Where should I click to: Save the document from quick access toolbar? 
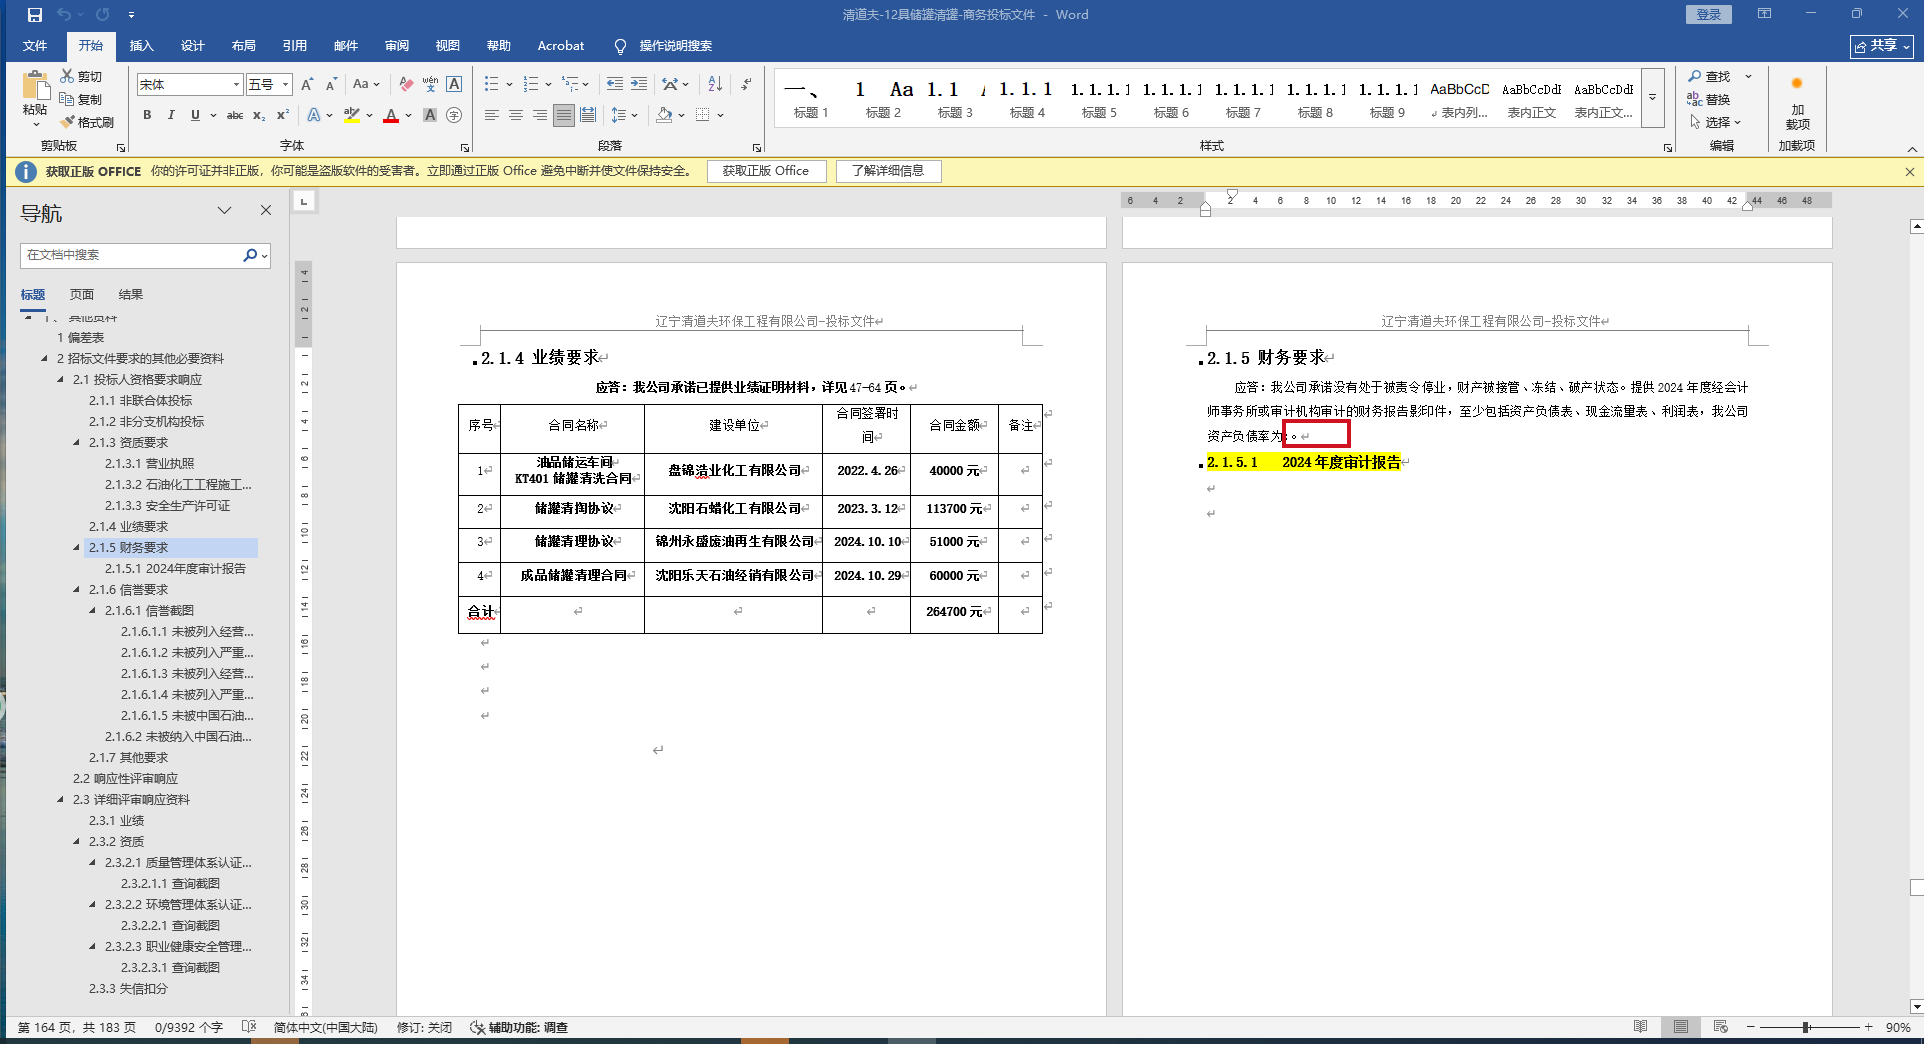coord(35,15)
